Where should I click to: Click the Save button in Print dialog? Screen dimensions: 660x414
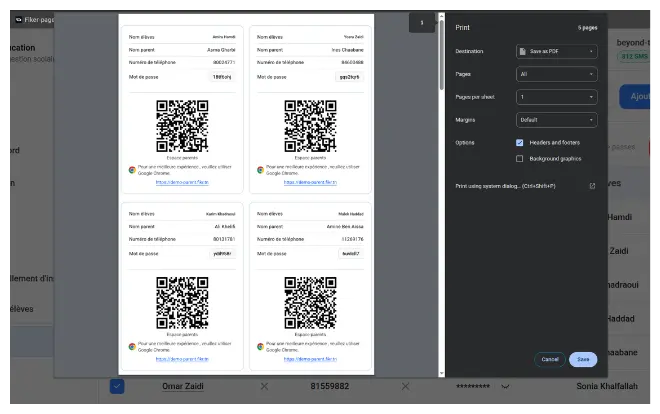583,359
